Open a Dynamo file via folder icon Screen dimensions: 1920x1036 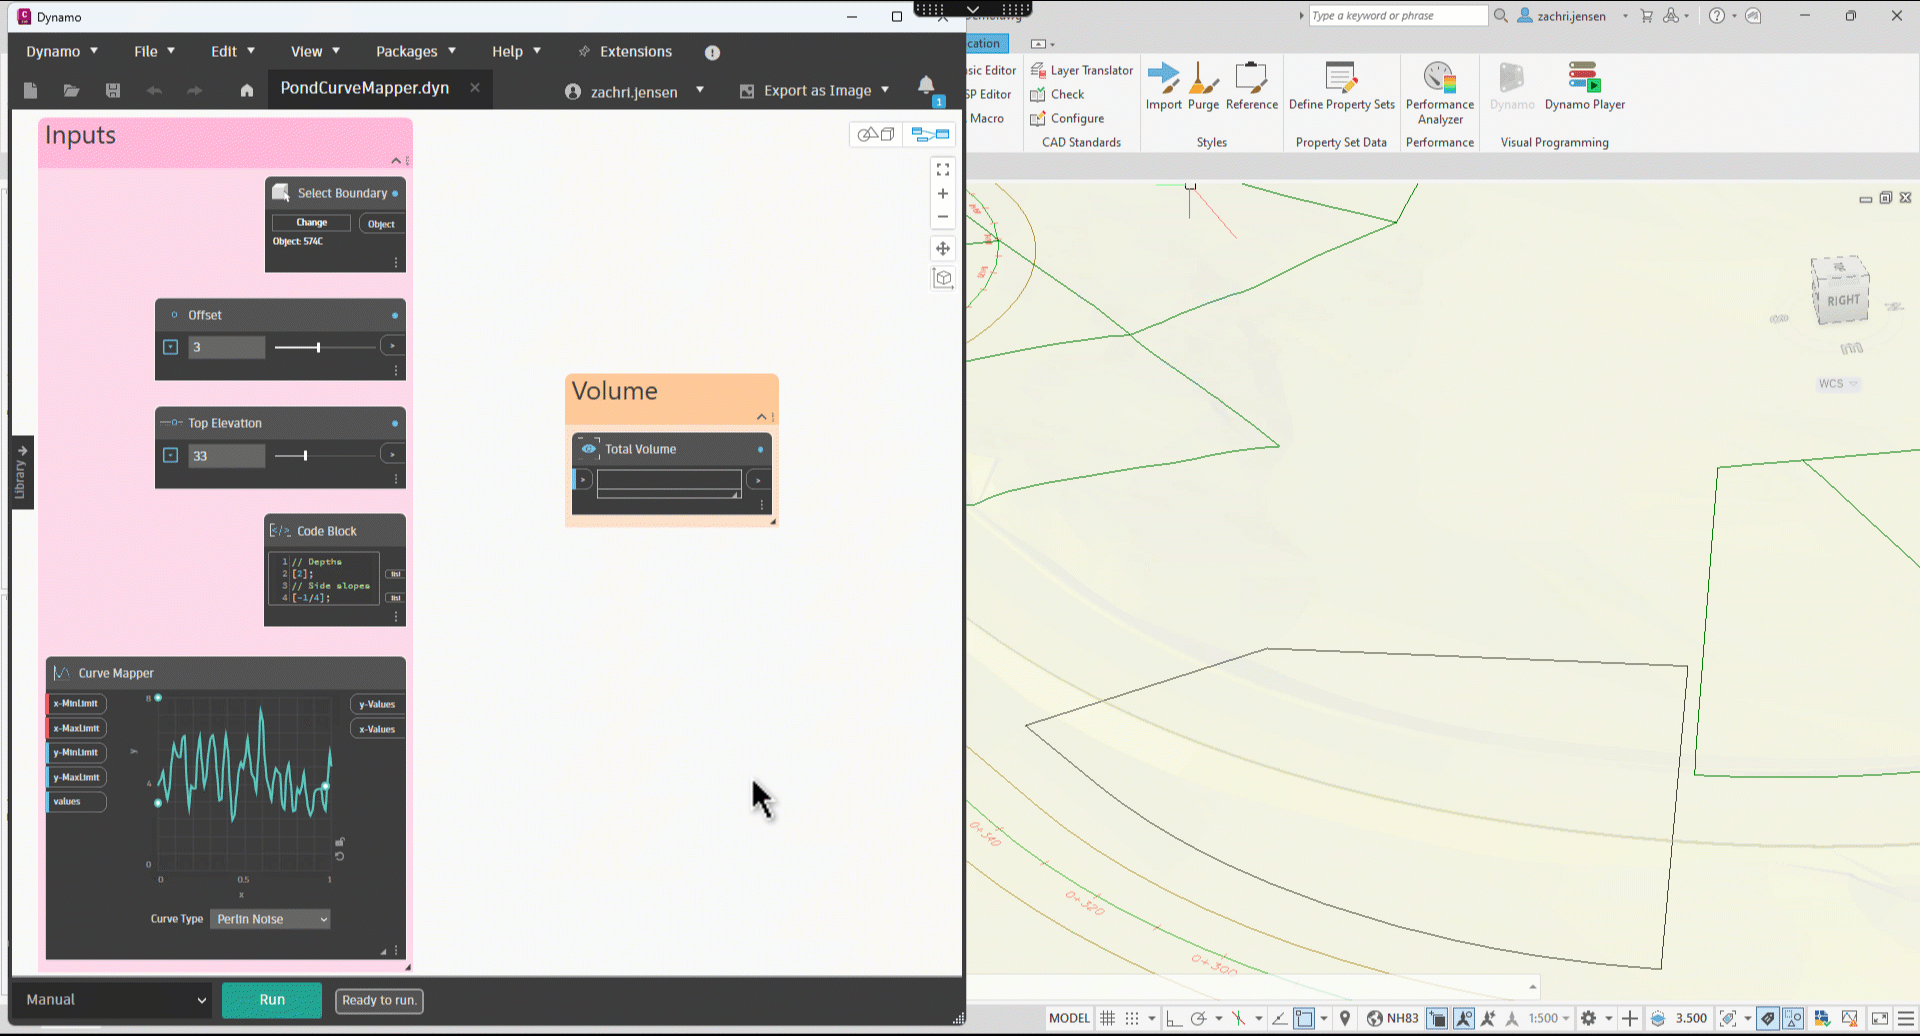[x=71, y=91]
